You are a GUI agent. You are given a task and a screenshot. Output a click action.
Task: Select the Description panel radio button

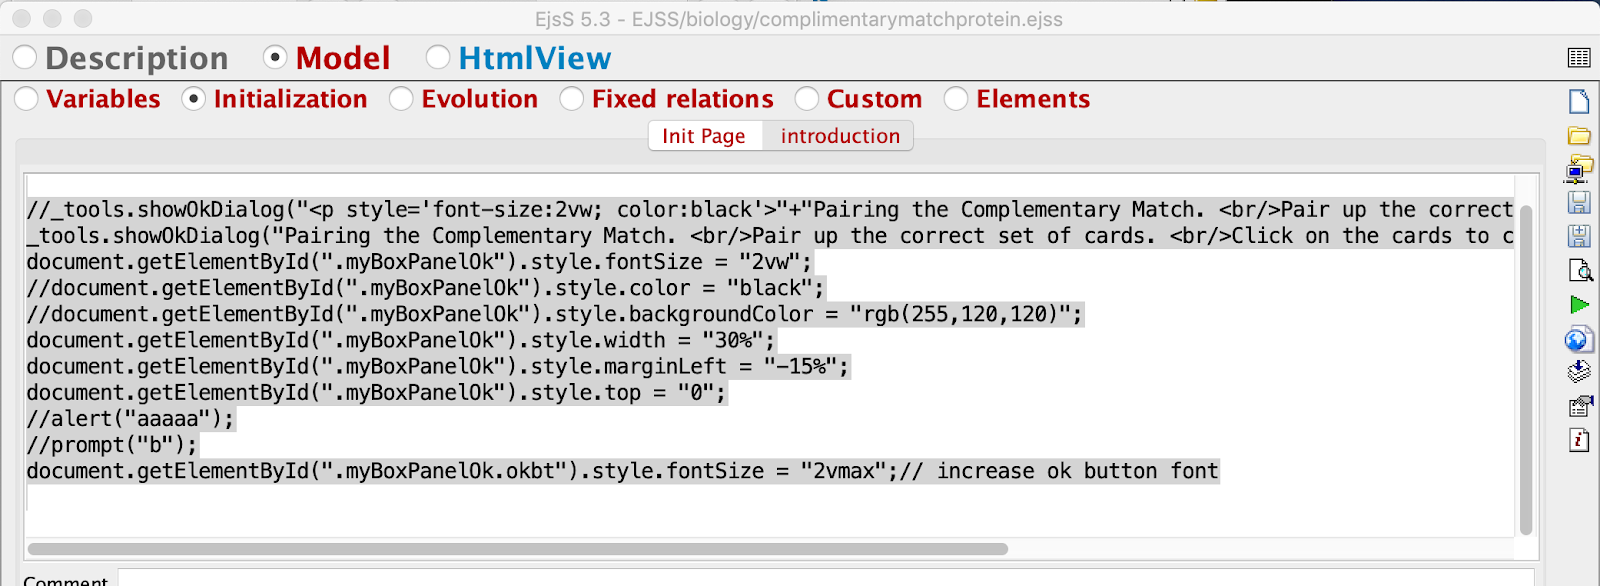click(x=24, y=58)
